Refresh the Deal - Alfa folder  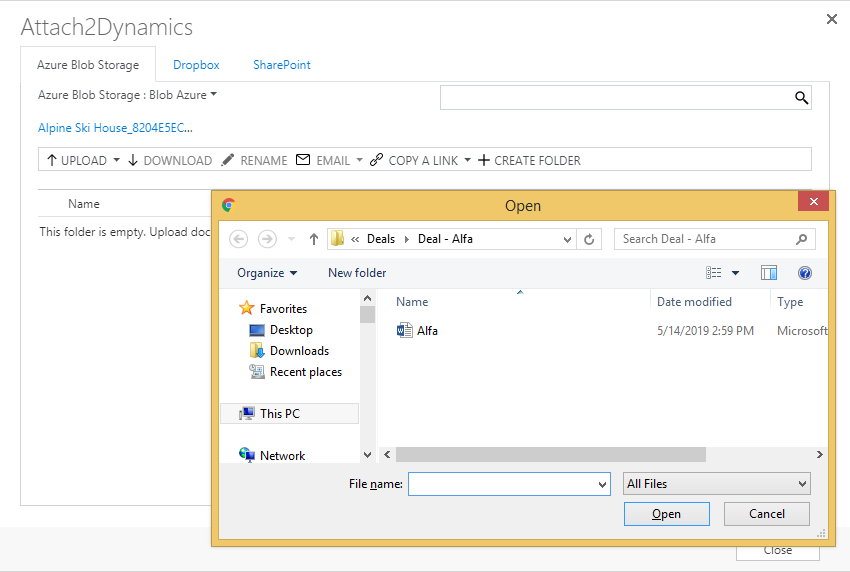(x=589, y=239)
